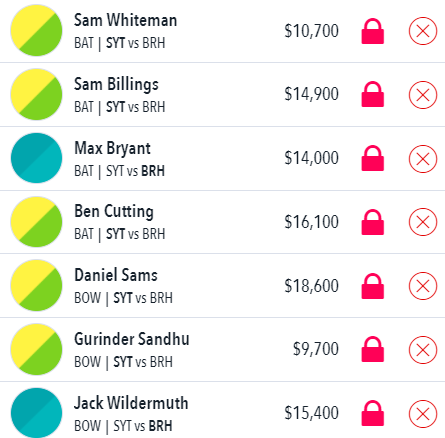This screenshot has width=445, height=438.
Task: Click Gurinder Sandhu's yellow-green team avatar
Action: click(36, 349)
